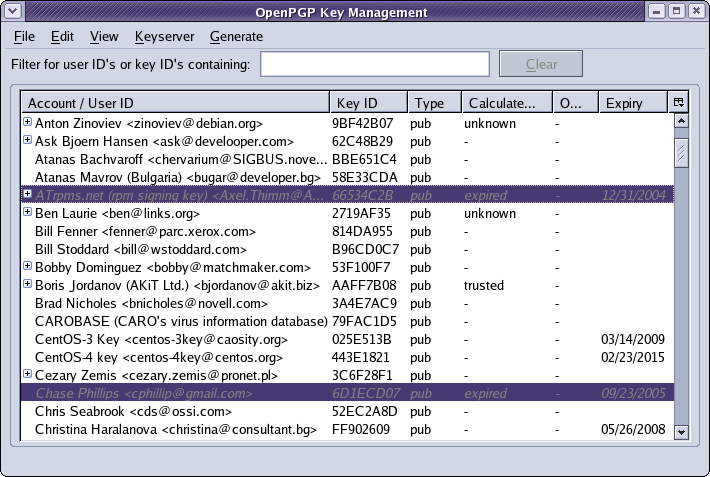
Task: Sort by Account / User ID column
Action: tap(175, 103)
